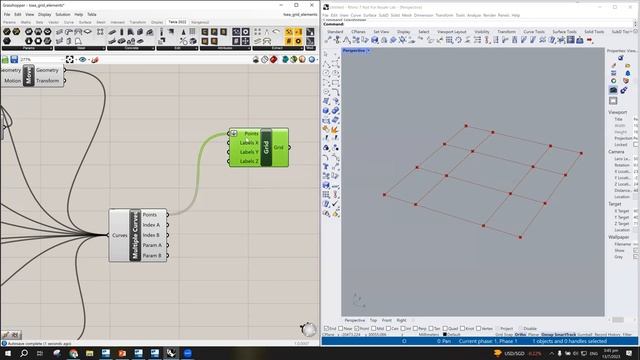Click the Open file icon in Grasshopper canvas toolbar
640x360 pixels.
[x=5, y=60]
